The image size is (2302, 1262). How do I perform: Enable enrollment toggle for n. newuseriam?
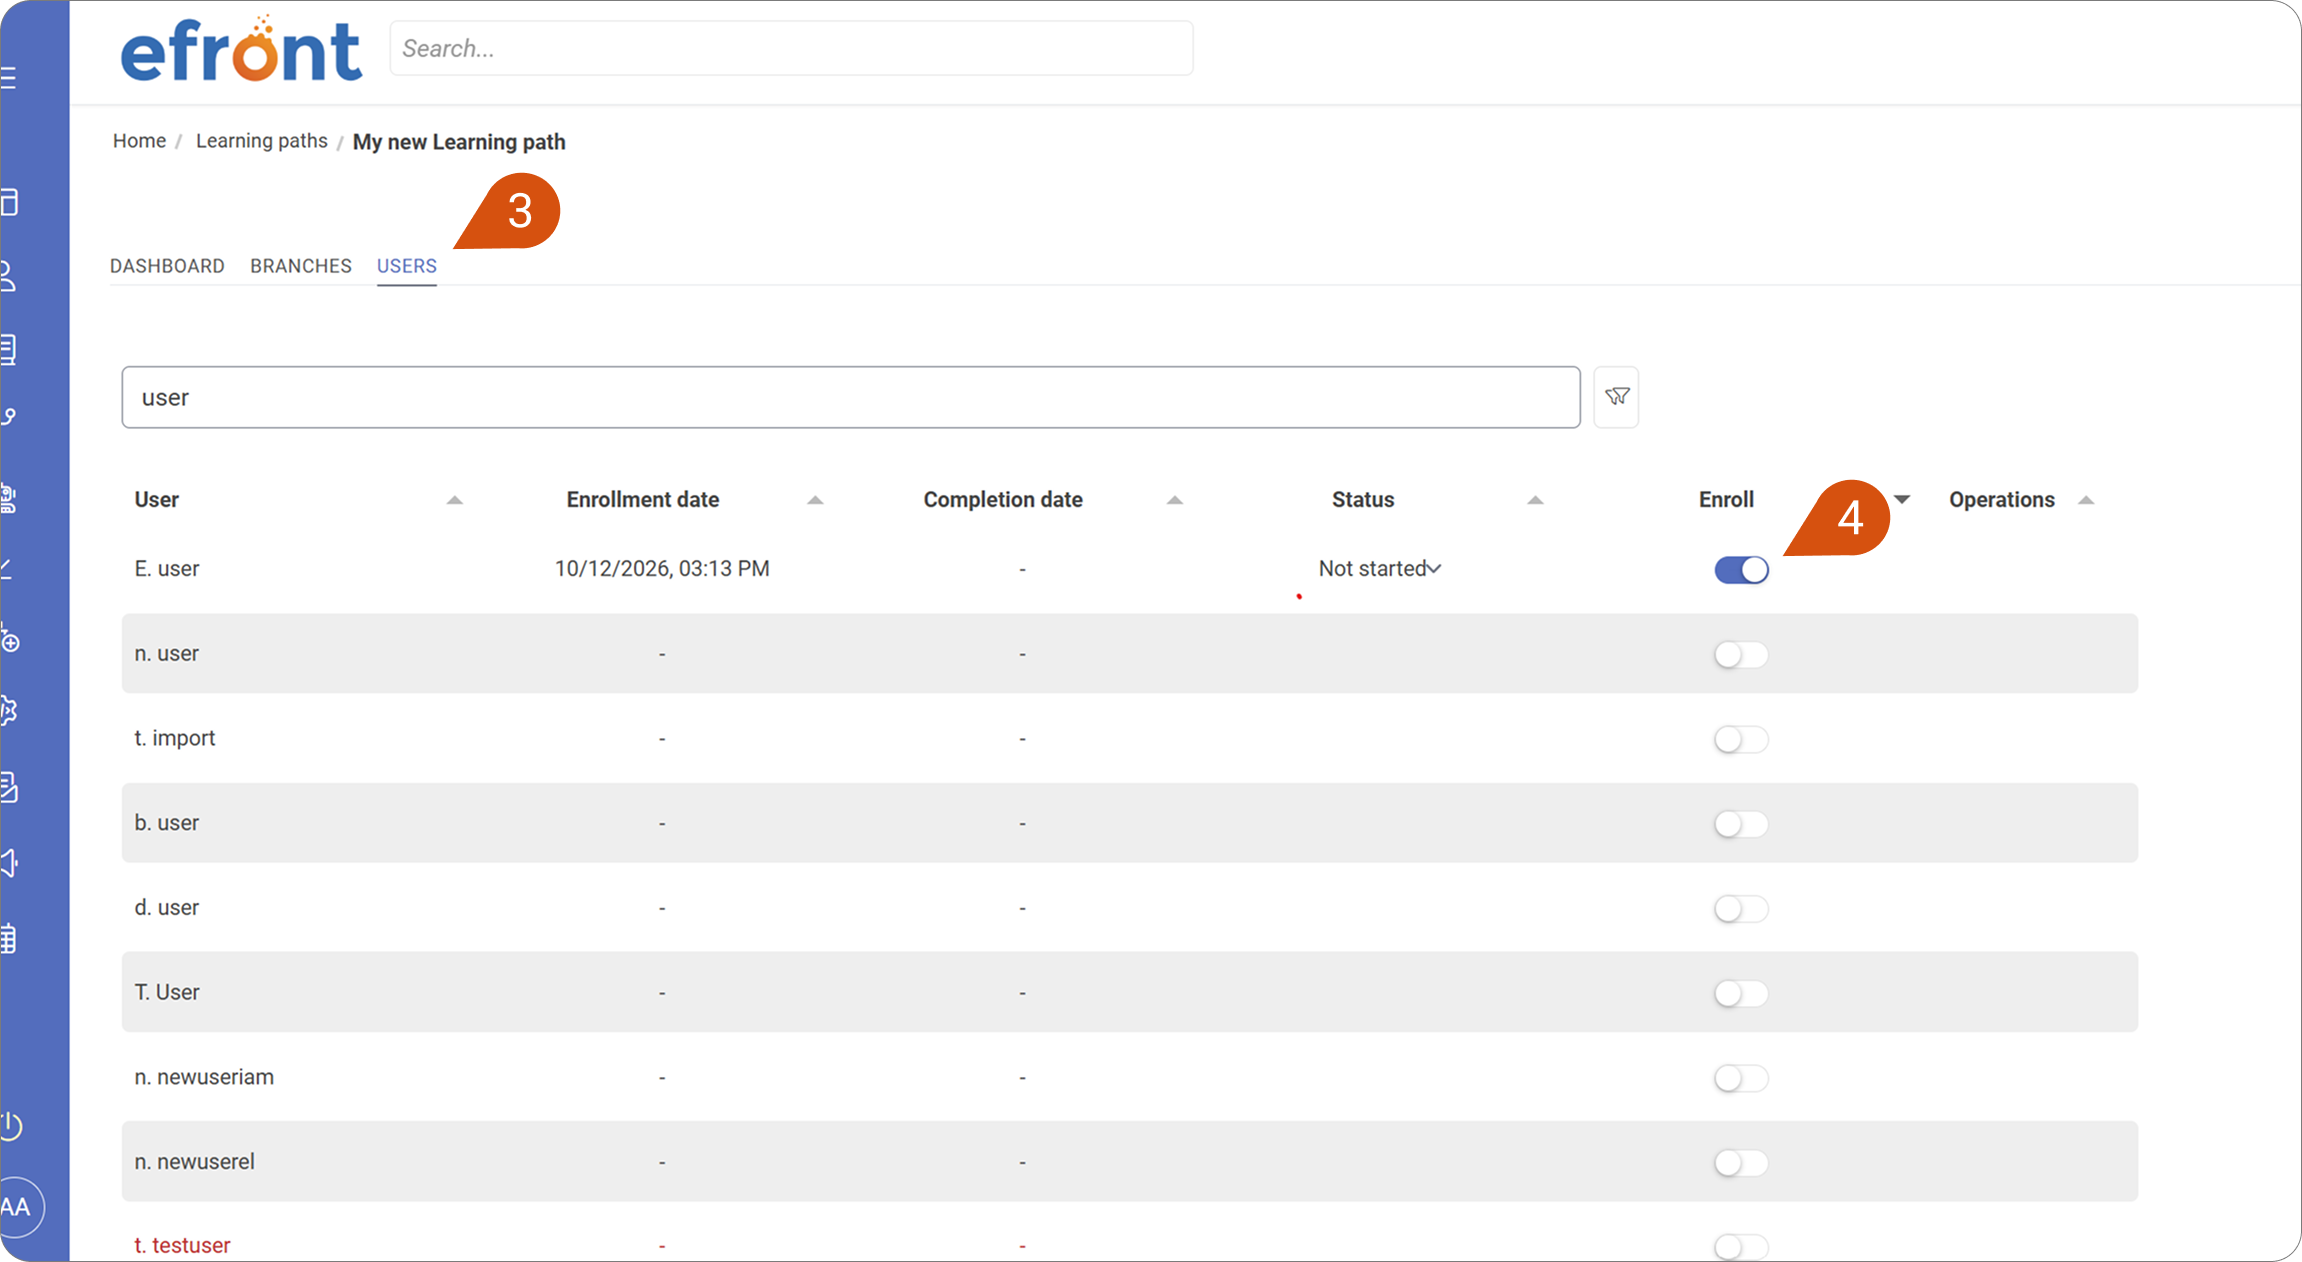click(x=1741, y=1079)
